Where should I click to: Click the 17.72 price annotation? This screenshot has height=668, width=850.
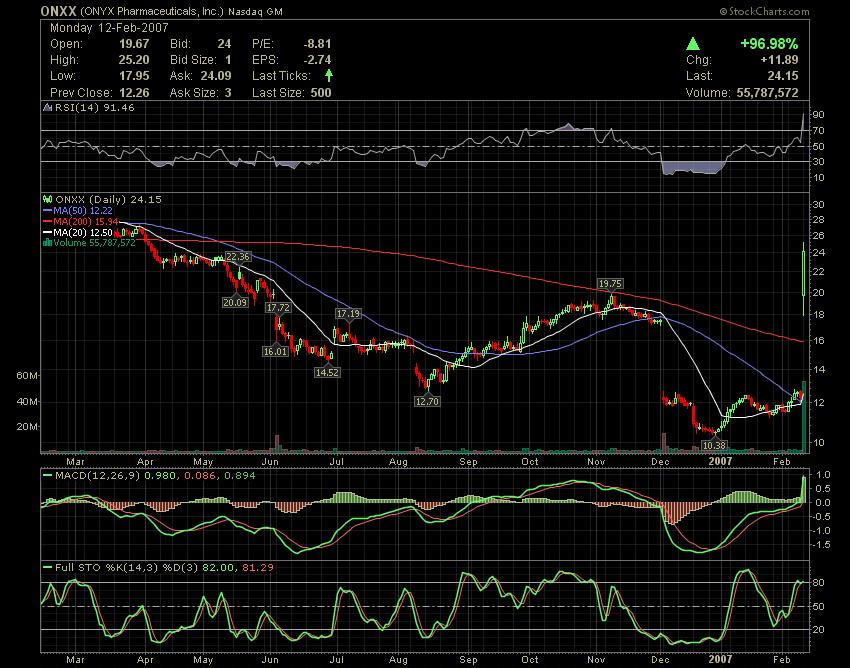pos(278,307)
